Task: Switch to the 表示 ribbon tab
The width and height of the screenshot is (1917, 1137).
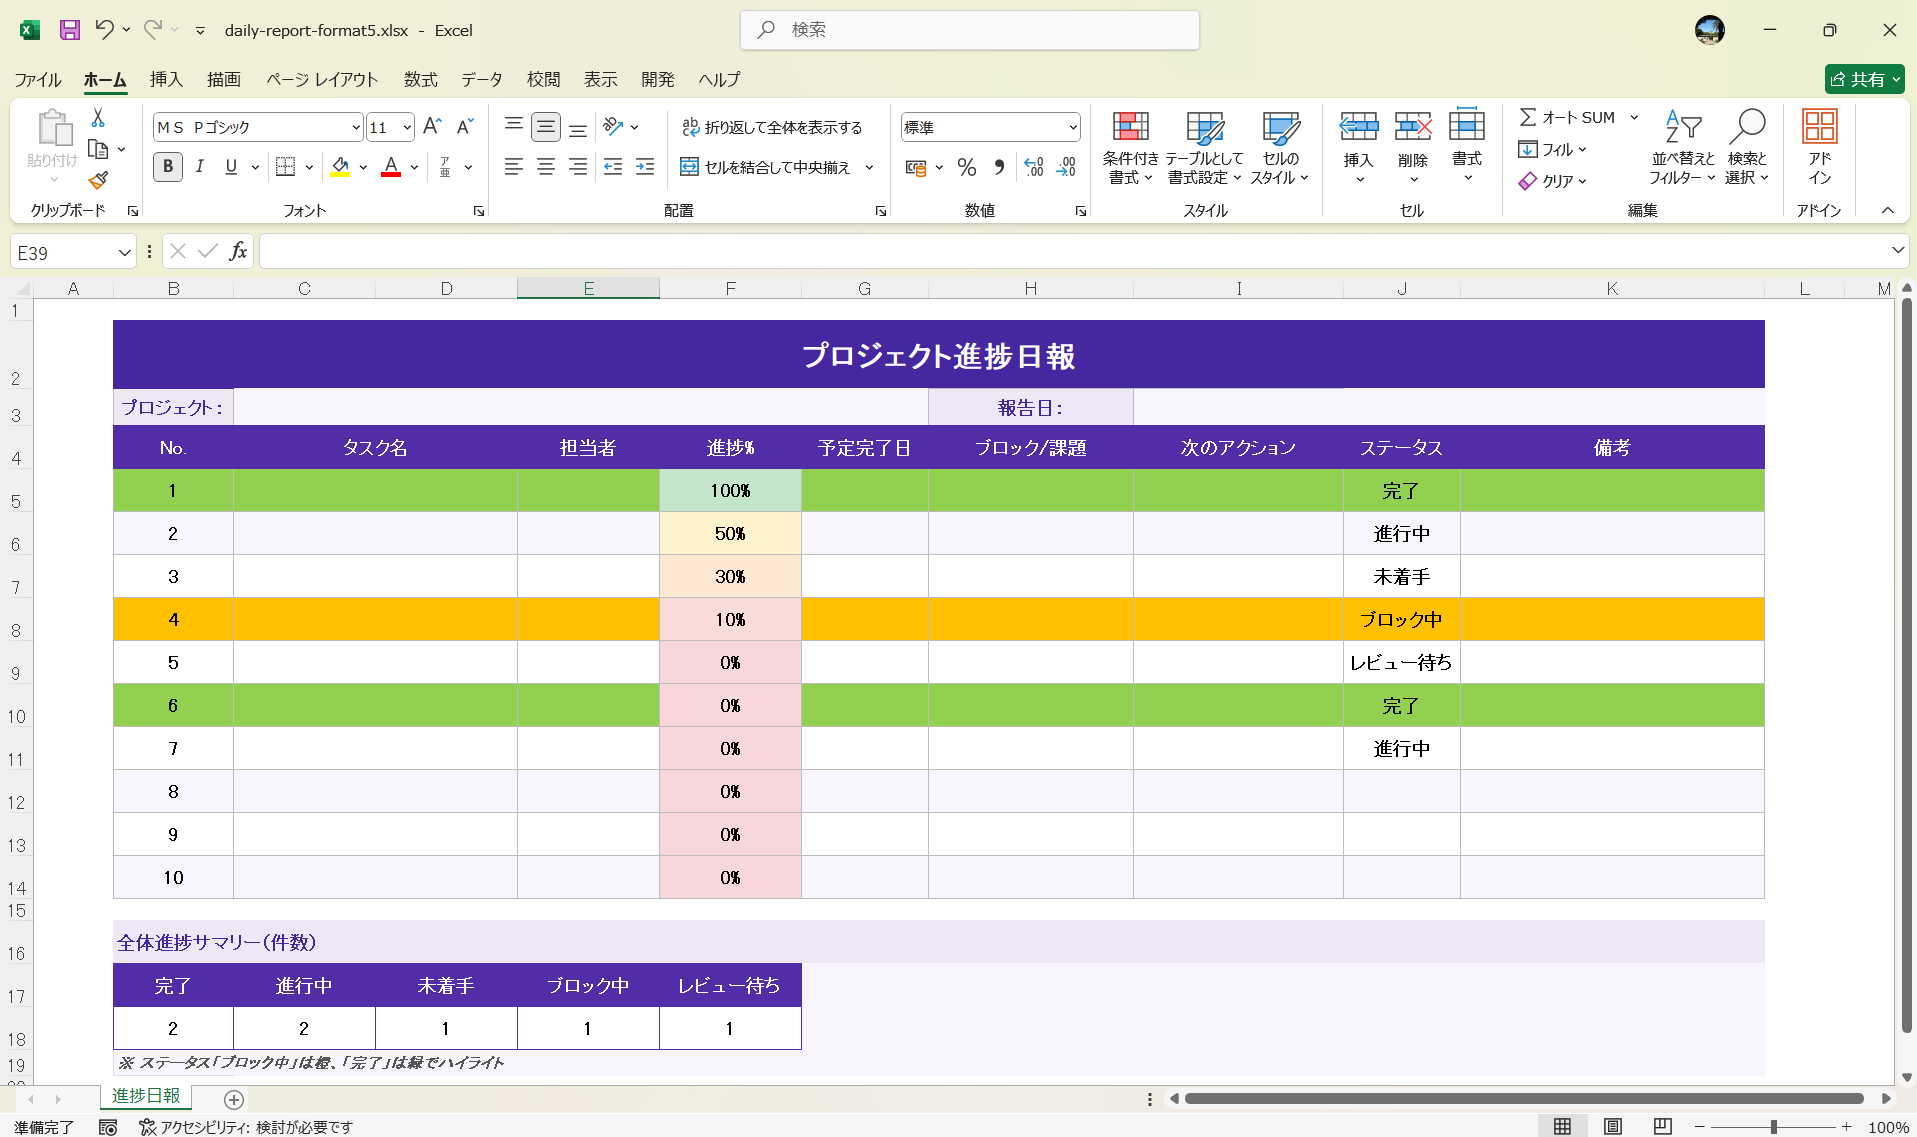Action: click(x=600, y=79)
